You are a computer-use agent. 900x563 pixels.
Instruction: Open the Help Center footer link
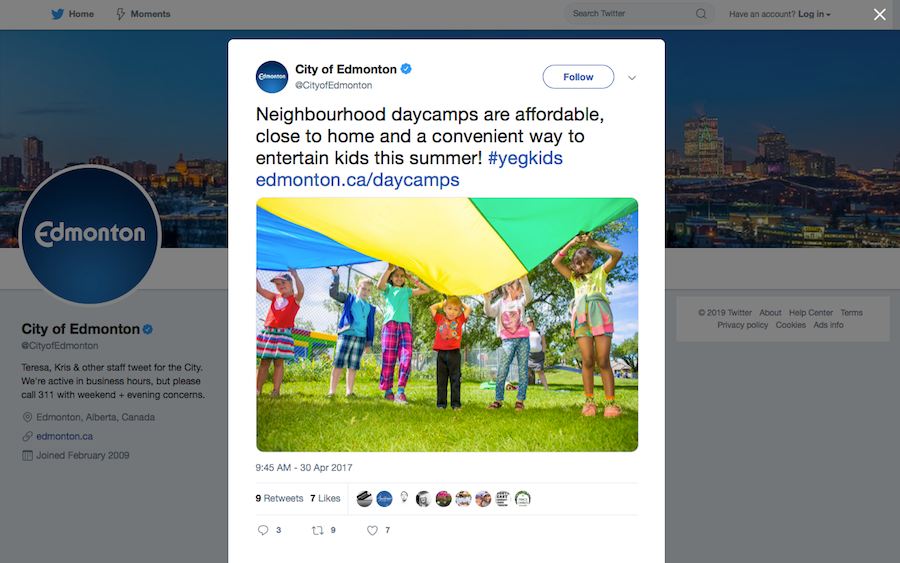coord(810,313)
